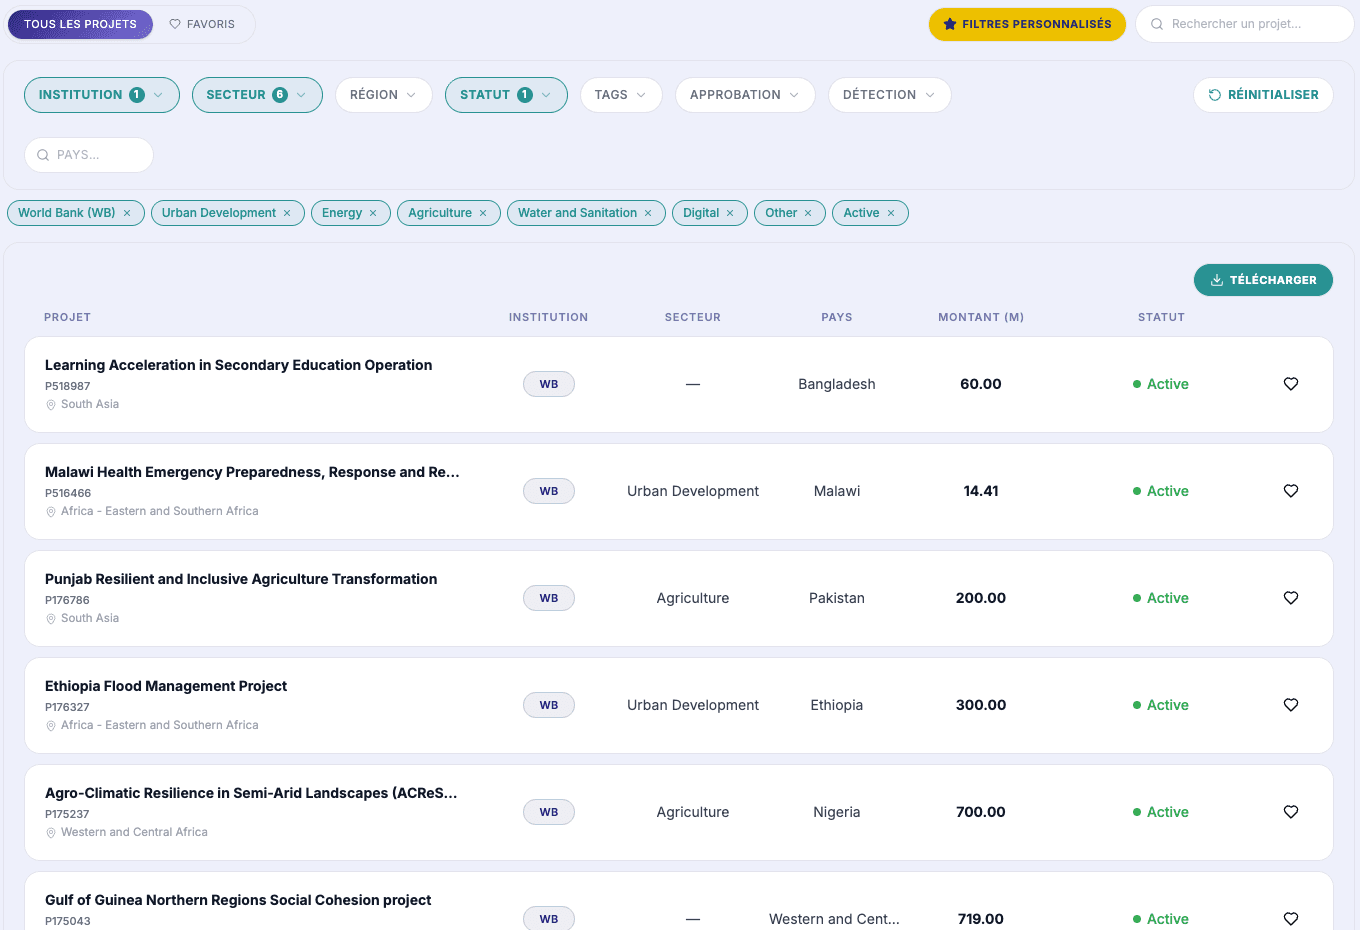Remove the Other filter chip
This screenshot has height=930, width=1360.
(808, 213)
